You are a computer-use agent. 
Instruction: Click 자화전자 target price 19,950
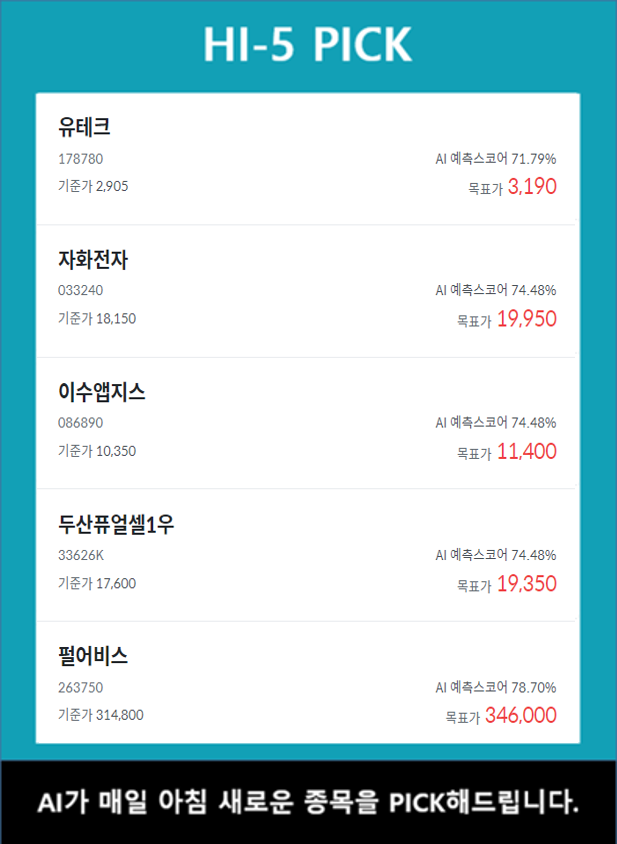pos(526,319)
